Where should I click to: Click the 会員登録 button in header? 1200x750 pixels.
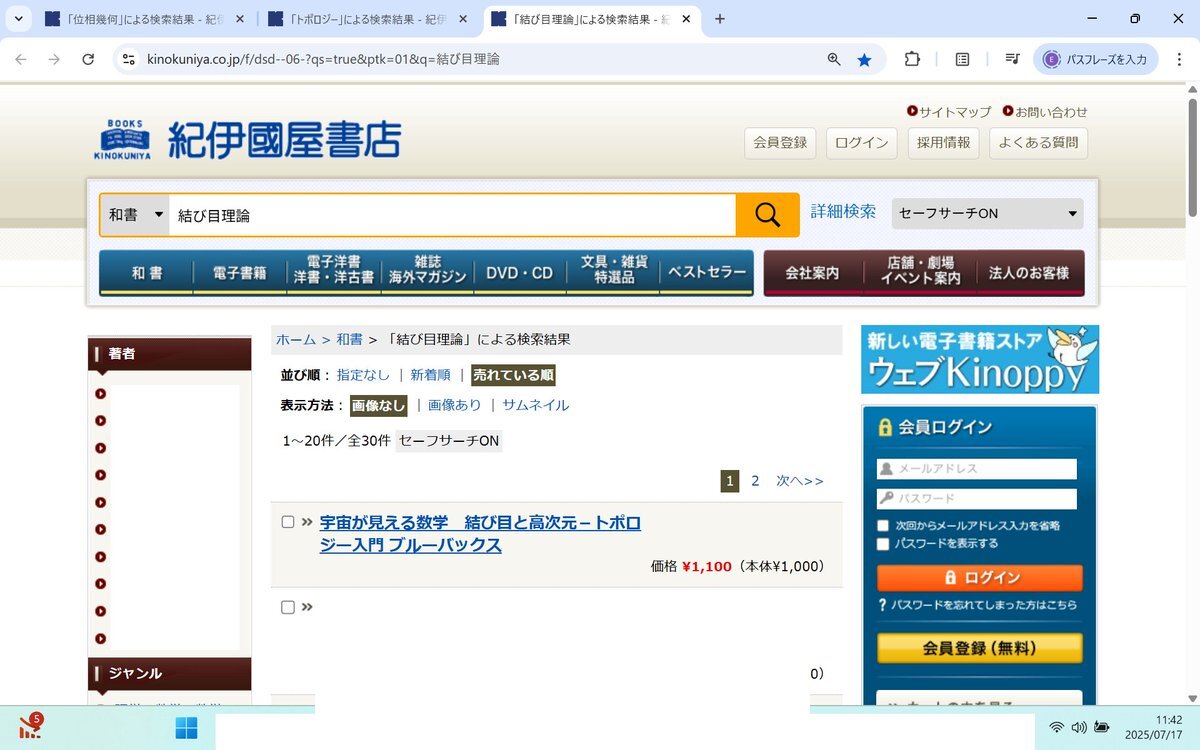tap(780, 143)
